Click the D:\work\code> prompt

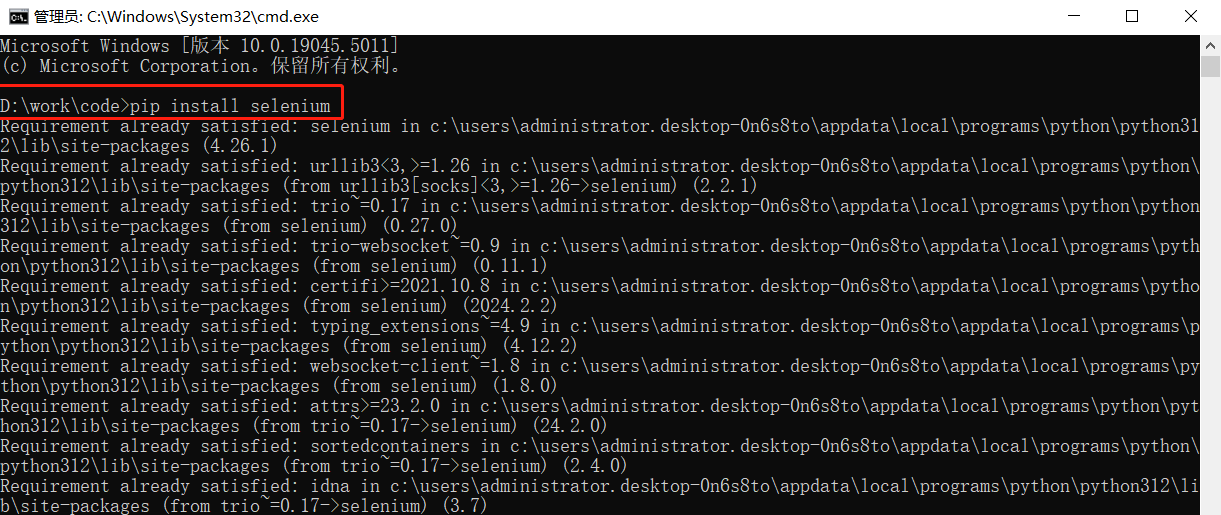coord(65,106)
